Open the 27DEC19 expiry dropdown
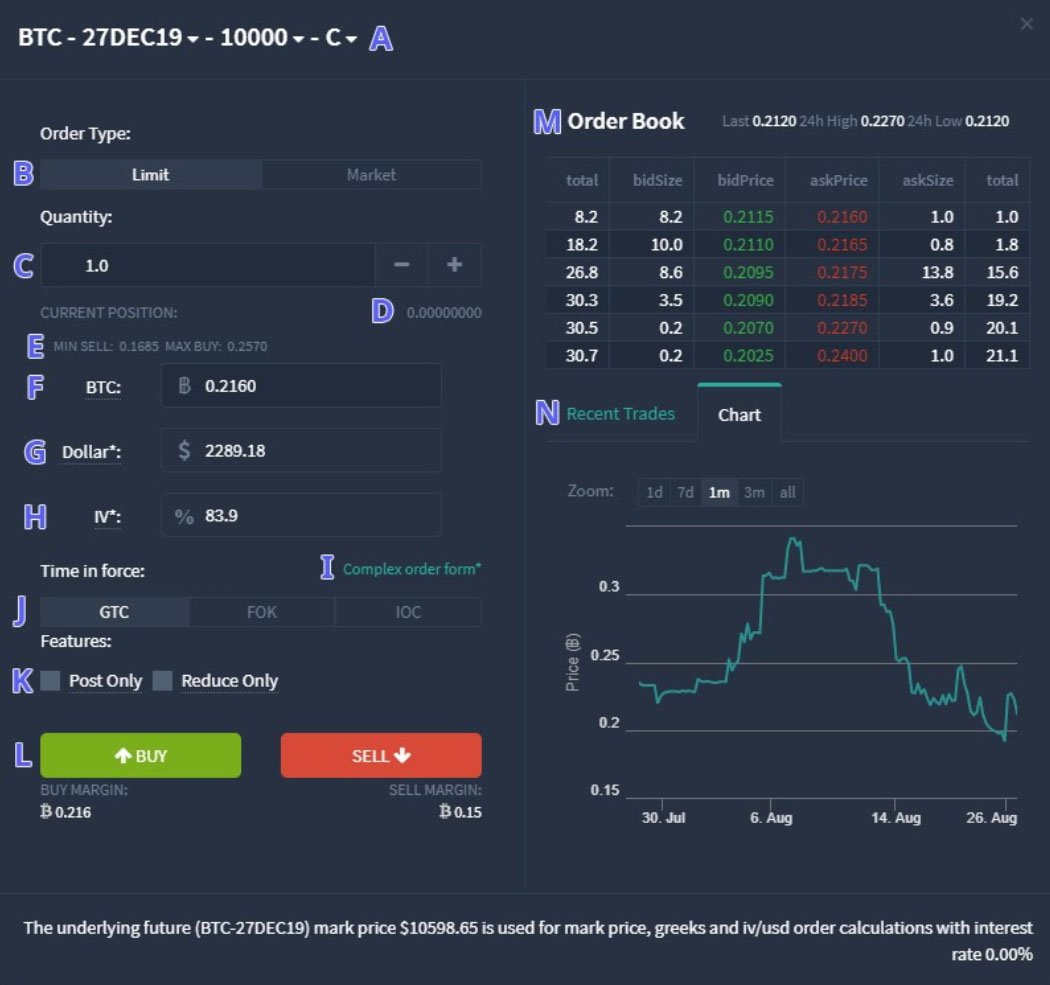 (141, 37)
